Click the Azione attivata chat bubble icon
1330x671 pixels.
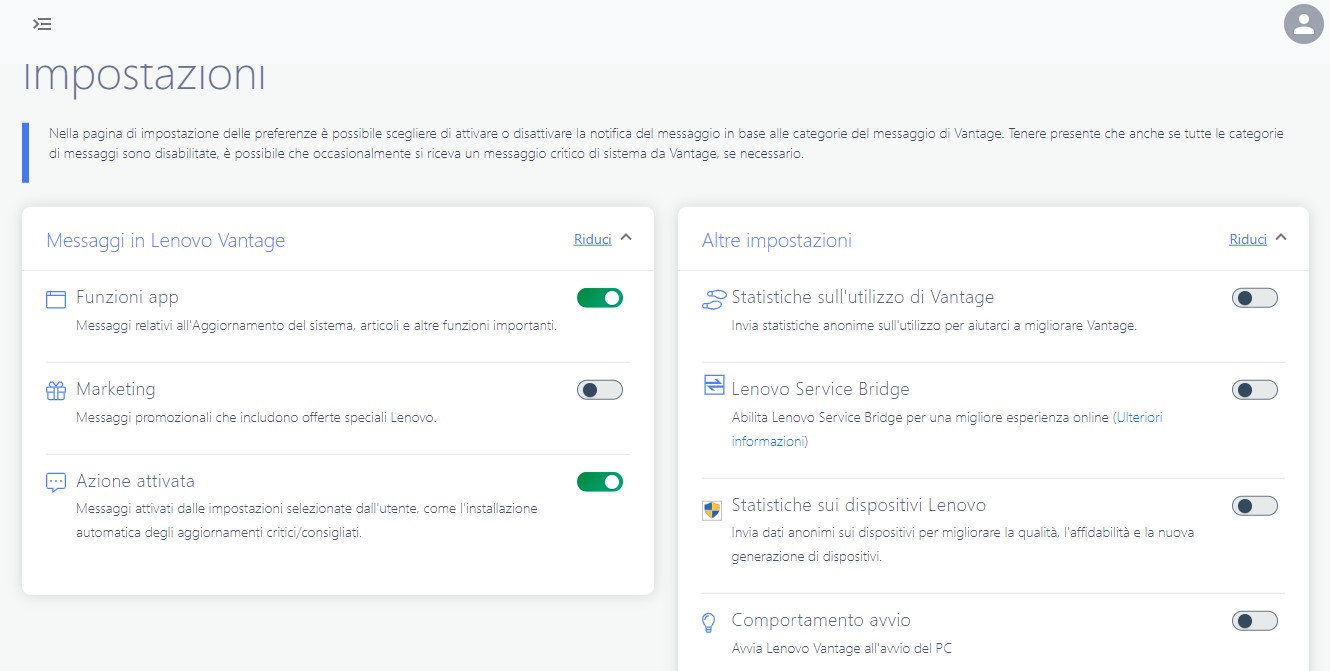[x=56, y=482]
